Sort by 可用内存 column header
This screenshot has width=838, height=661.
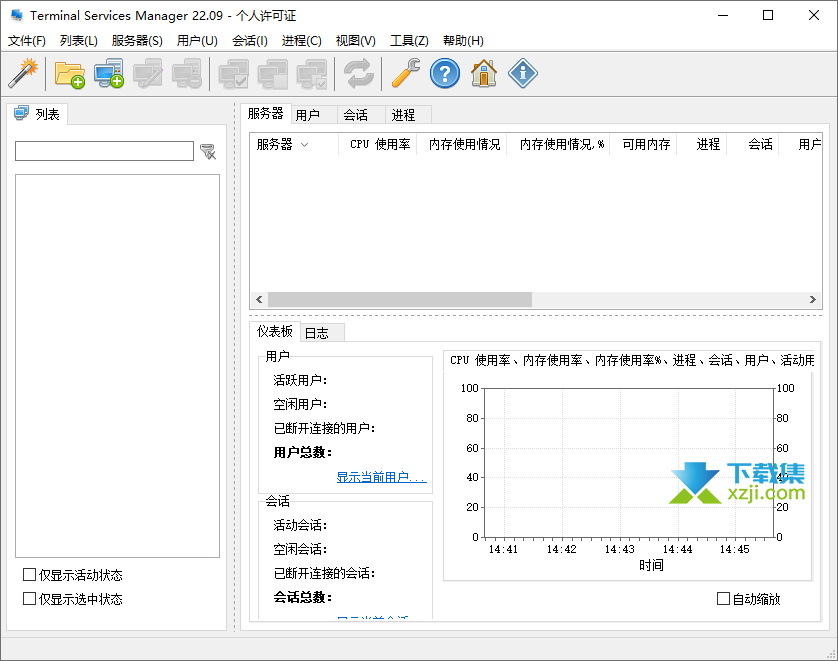tap(643, 144)
